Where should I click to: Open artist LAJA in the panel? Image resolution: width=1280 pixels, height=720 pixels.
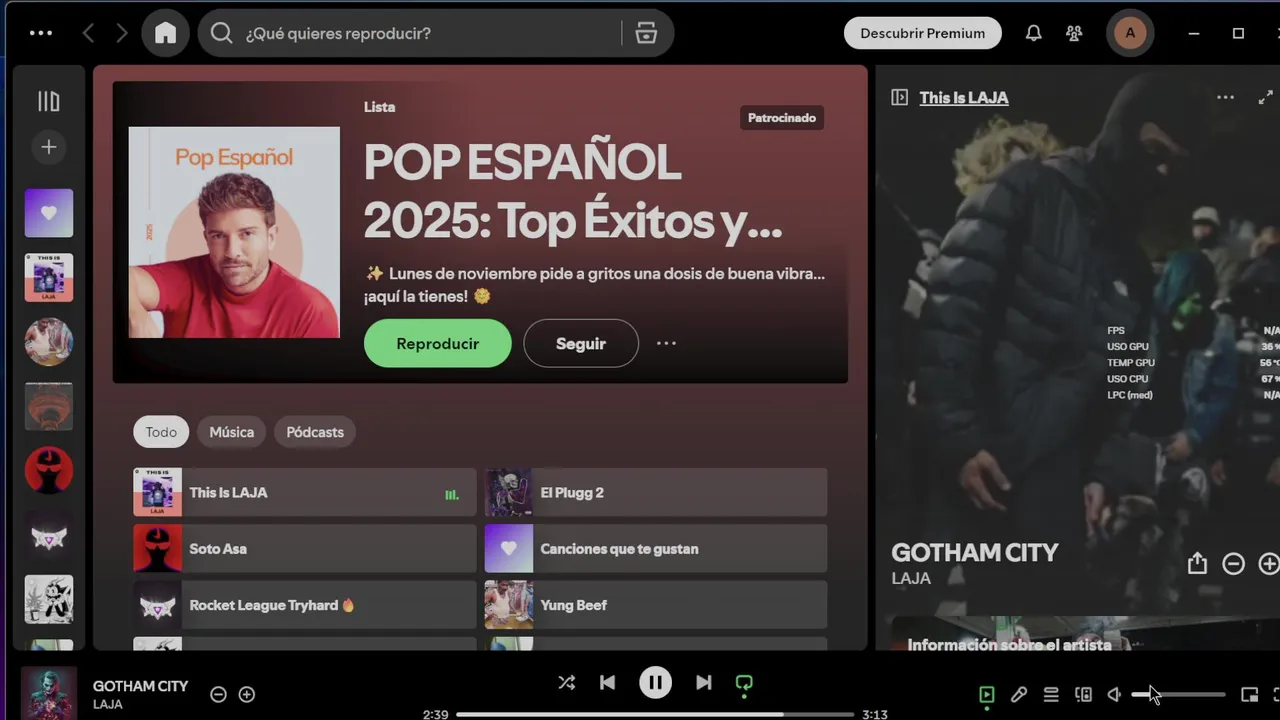click(x=911, y=578)
